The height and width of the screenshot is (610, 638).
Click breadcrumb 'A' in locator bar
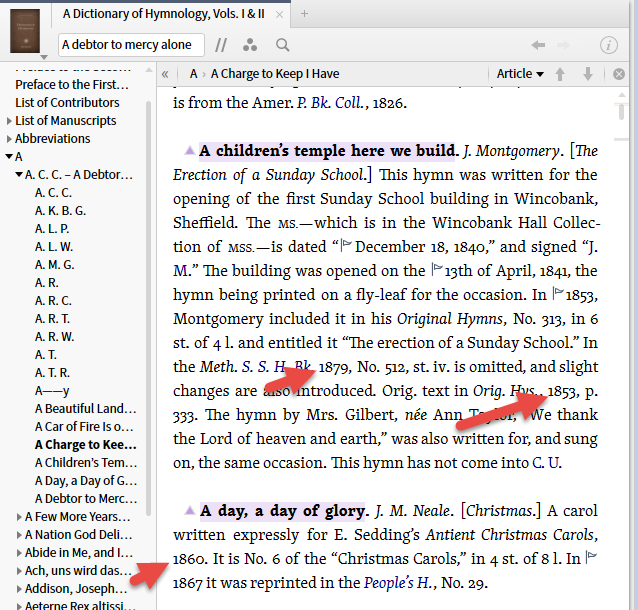[x=193, y=74]
